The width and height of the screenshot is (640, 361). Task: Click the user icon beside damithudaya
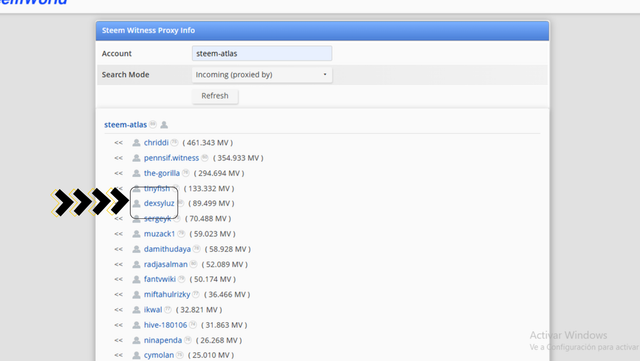pyautogui.click(x=136, y=249)
